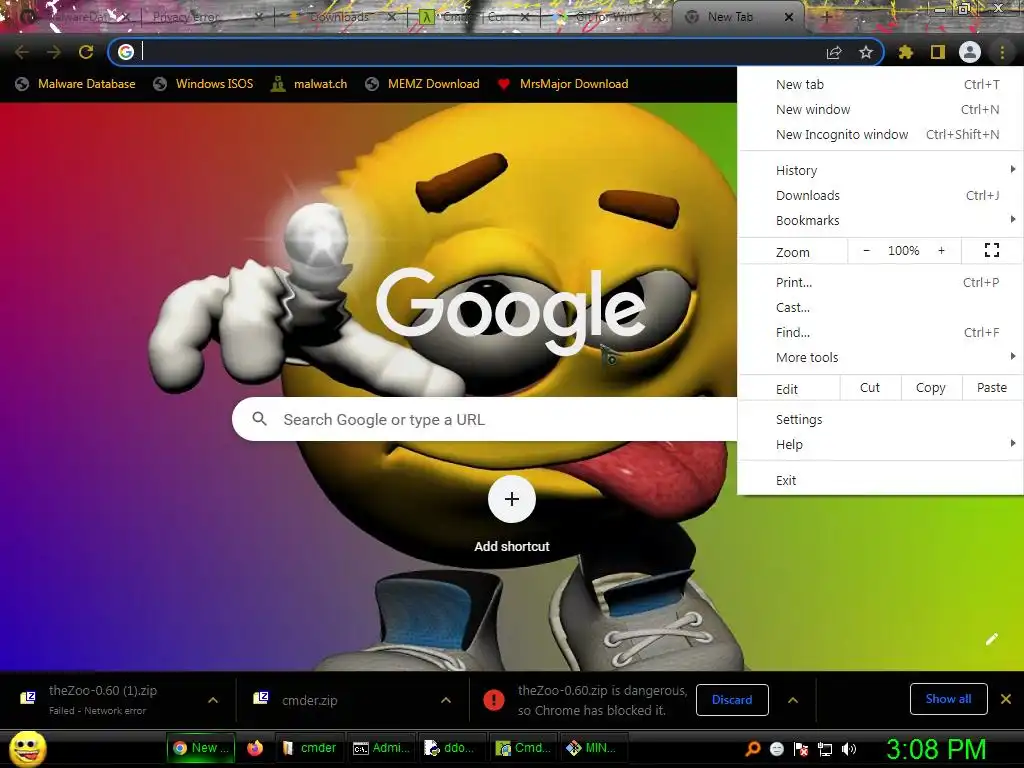Open a New Incognito window
The height and width of the screenshot is (768, 1024).
point(881,134)
